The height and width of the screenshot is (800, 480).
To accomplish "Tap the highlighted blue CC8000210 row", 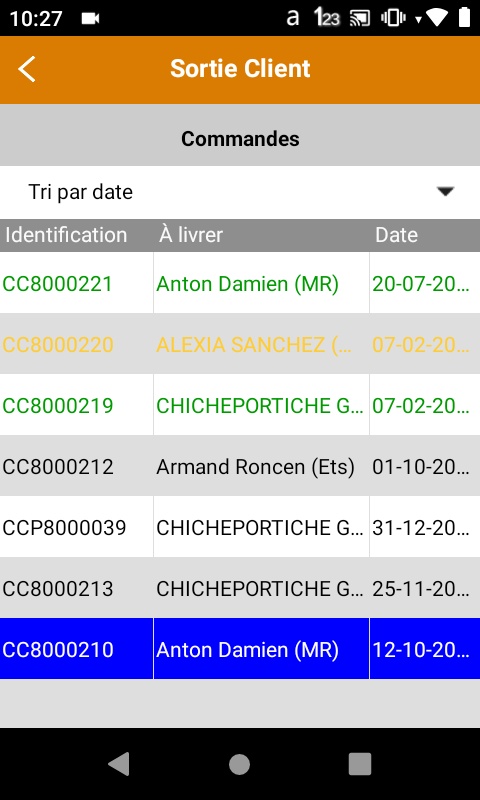I will click(240, 649).
